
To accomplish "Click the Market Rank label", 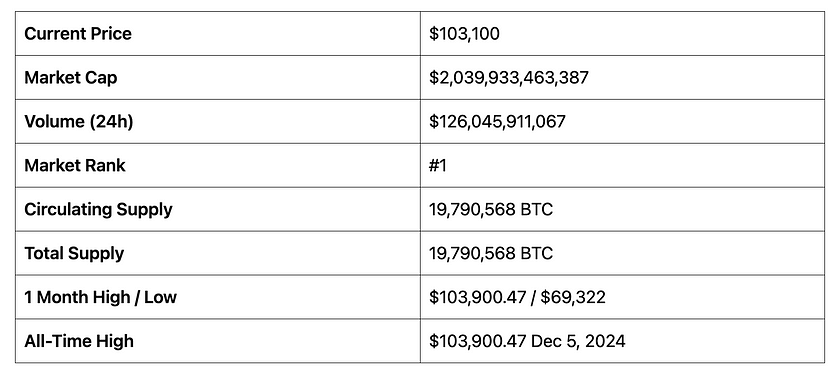I will [75, 165].
